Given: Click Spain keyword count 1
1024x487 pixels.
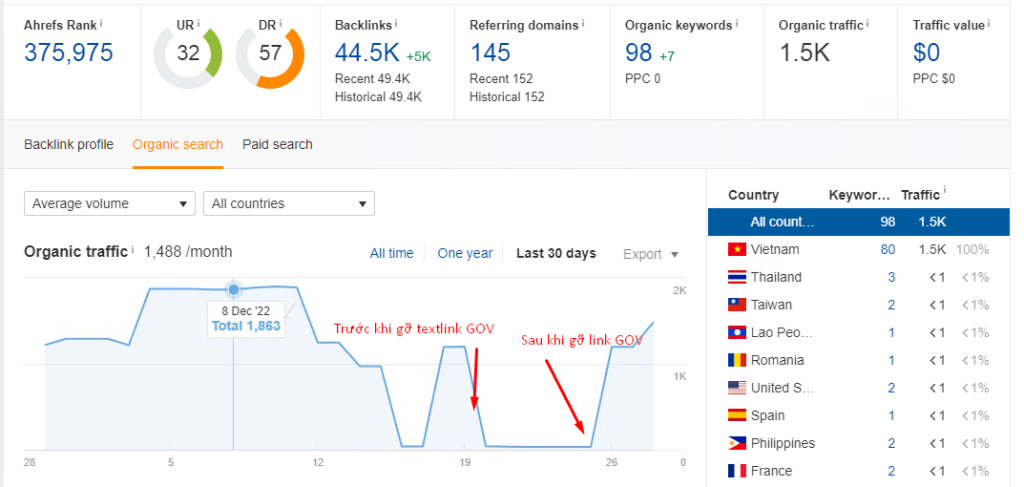Looking at the screenshot, I should point(891,416).
